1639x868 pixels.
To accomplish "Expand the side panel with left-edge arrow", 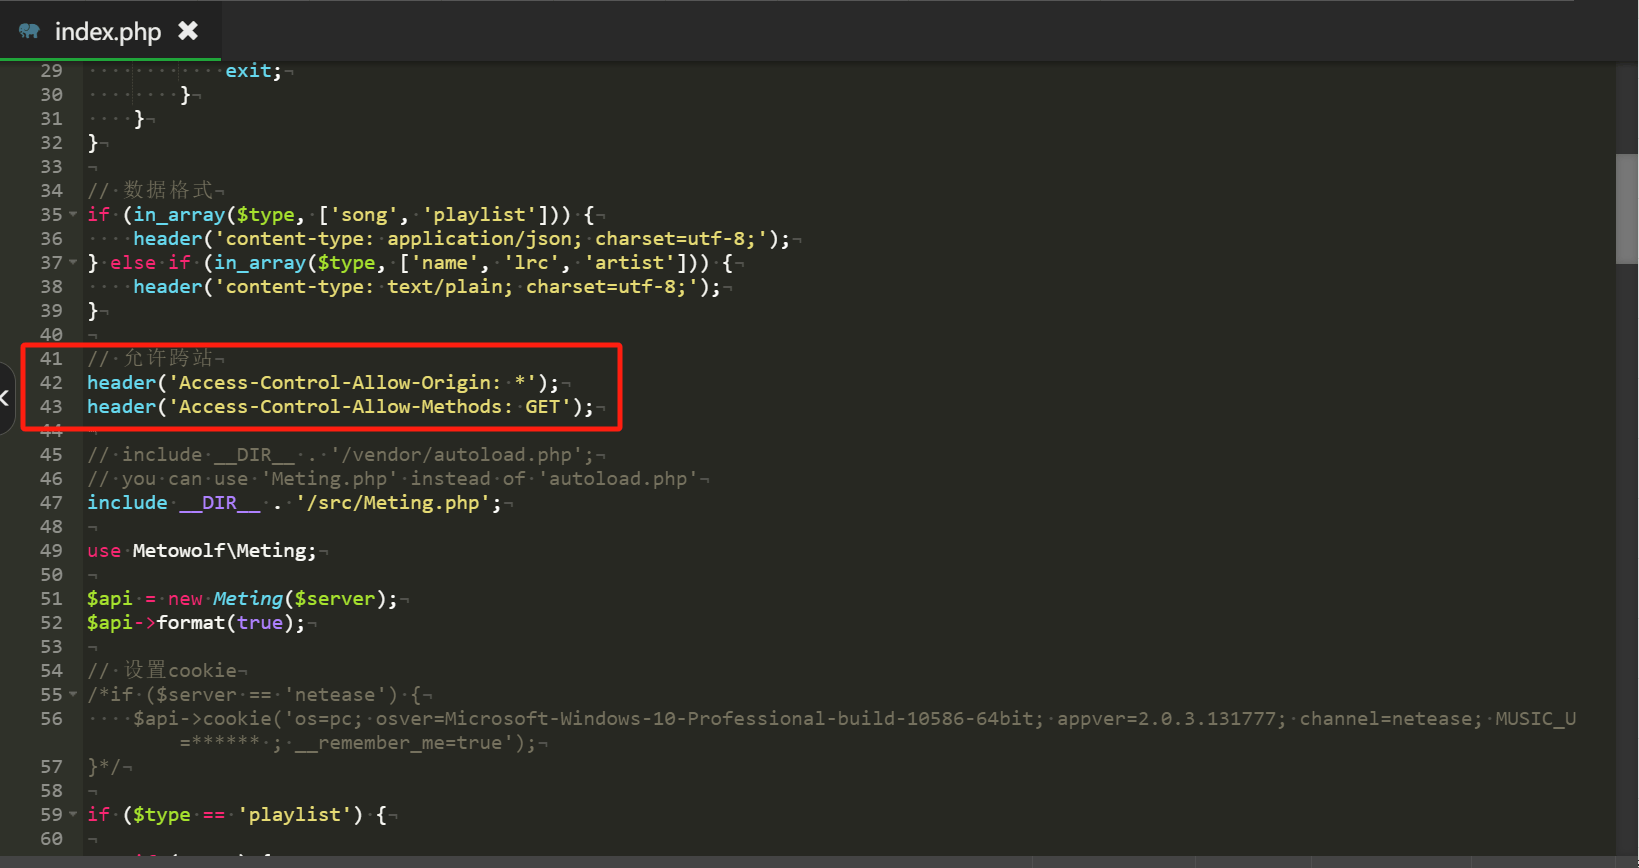I will (x=5, y=398).
